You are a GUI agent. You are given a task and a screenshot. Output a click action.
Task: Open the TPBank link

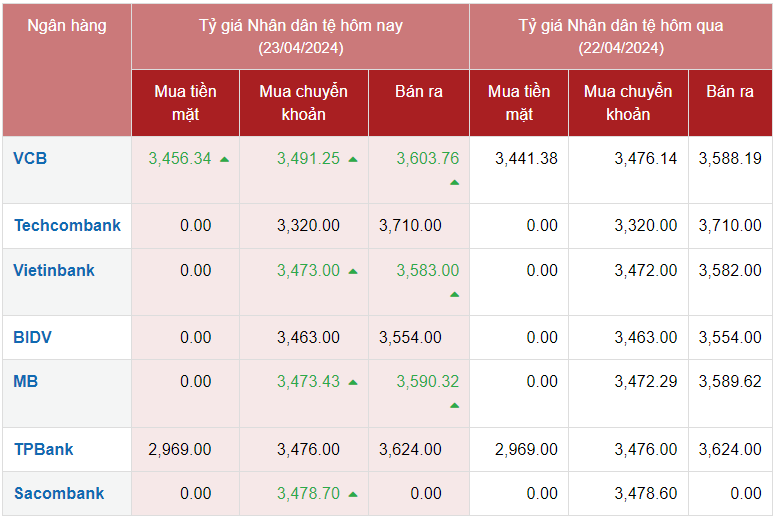coord(44,449)
